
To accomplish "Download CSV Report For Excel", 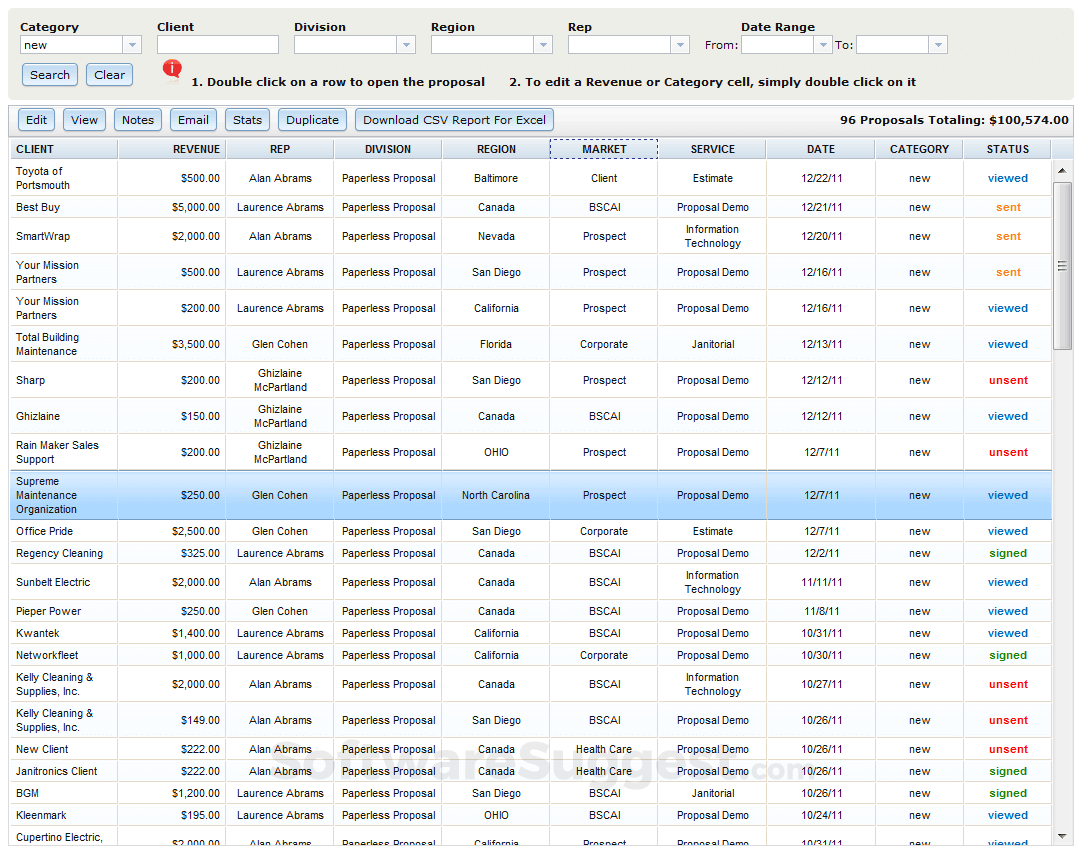I will pos(454,119).
